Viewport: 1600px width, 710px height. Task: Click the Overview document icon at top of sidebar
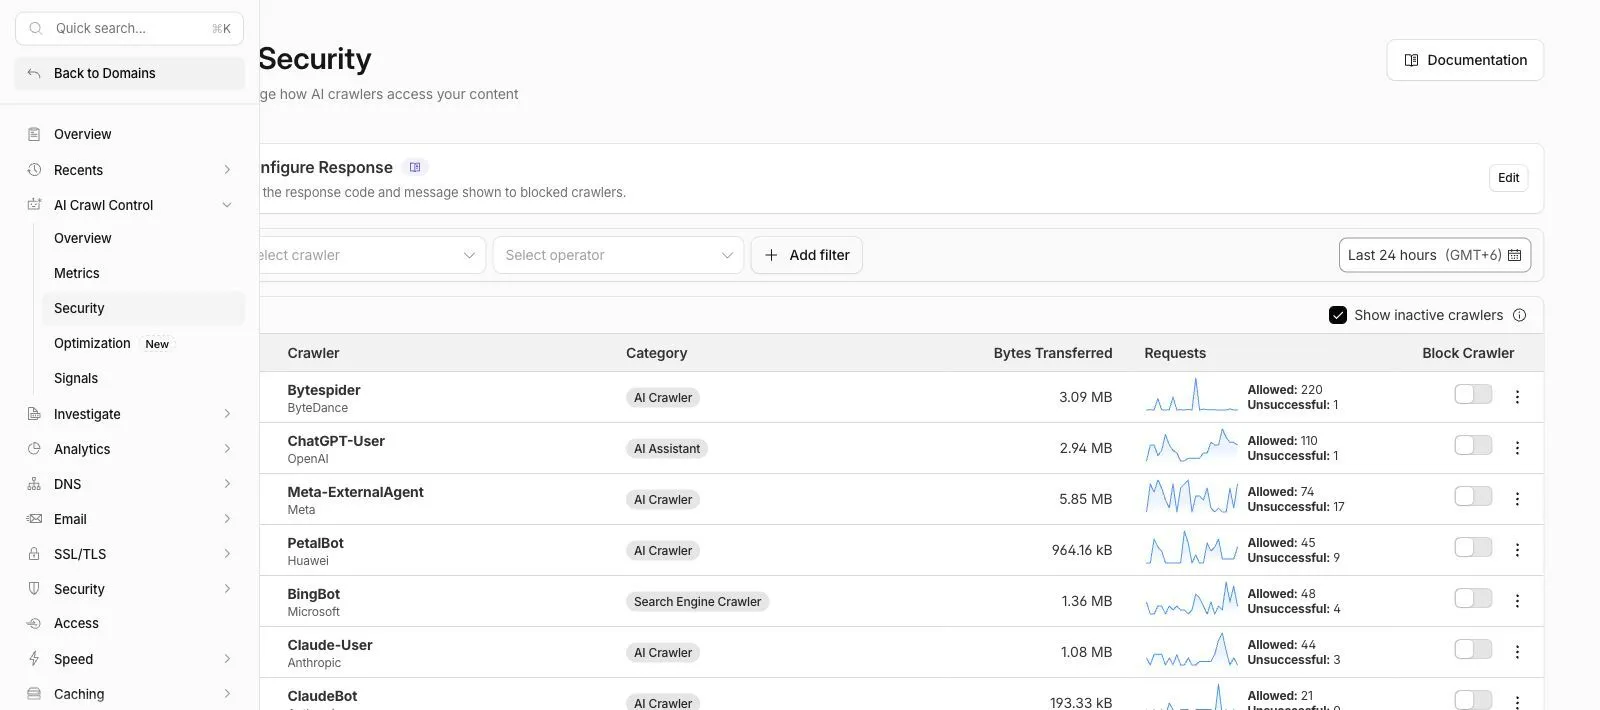pyautogui.click(x=34, y=134)
